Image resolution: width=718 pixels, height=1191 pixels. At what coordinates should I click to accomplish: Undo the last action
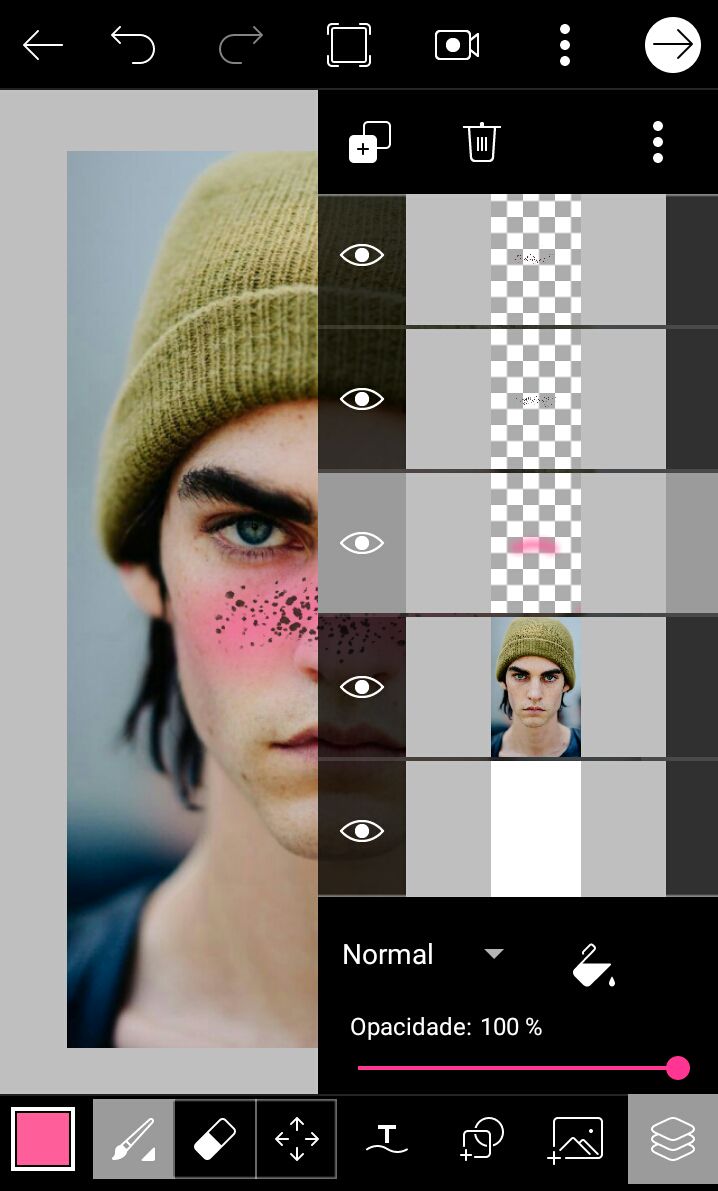[x=133, y=45]
